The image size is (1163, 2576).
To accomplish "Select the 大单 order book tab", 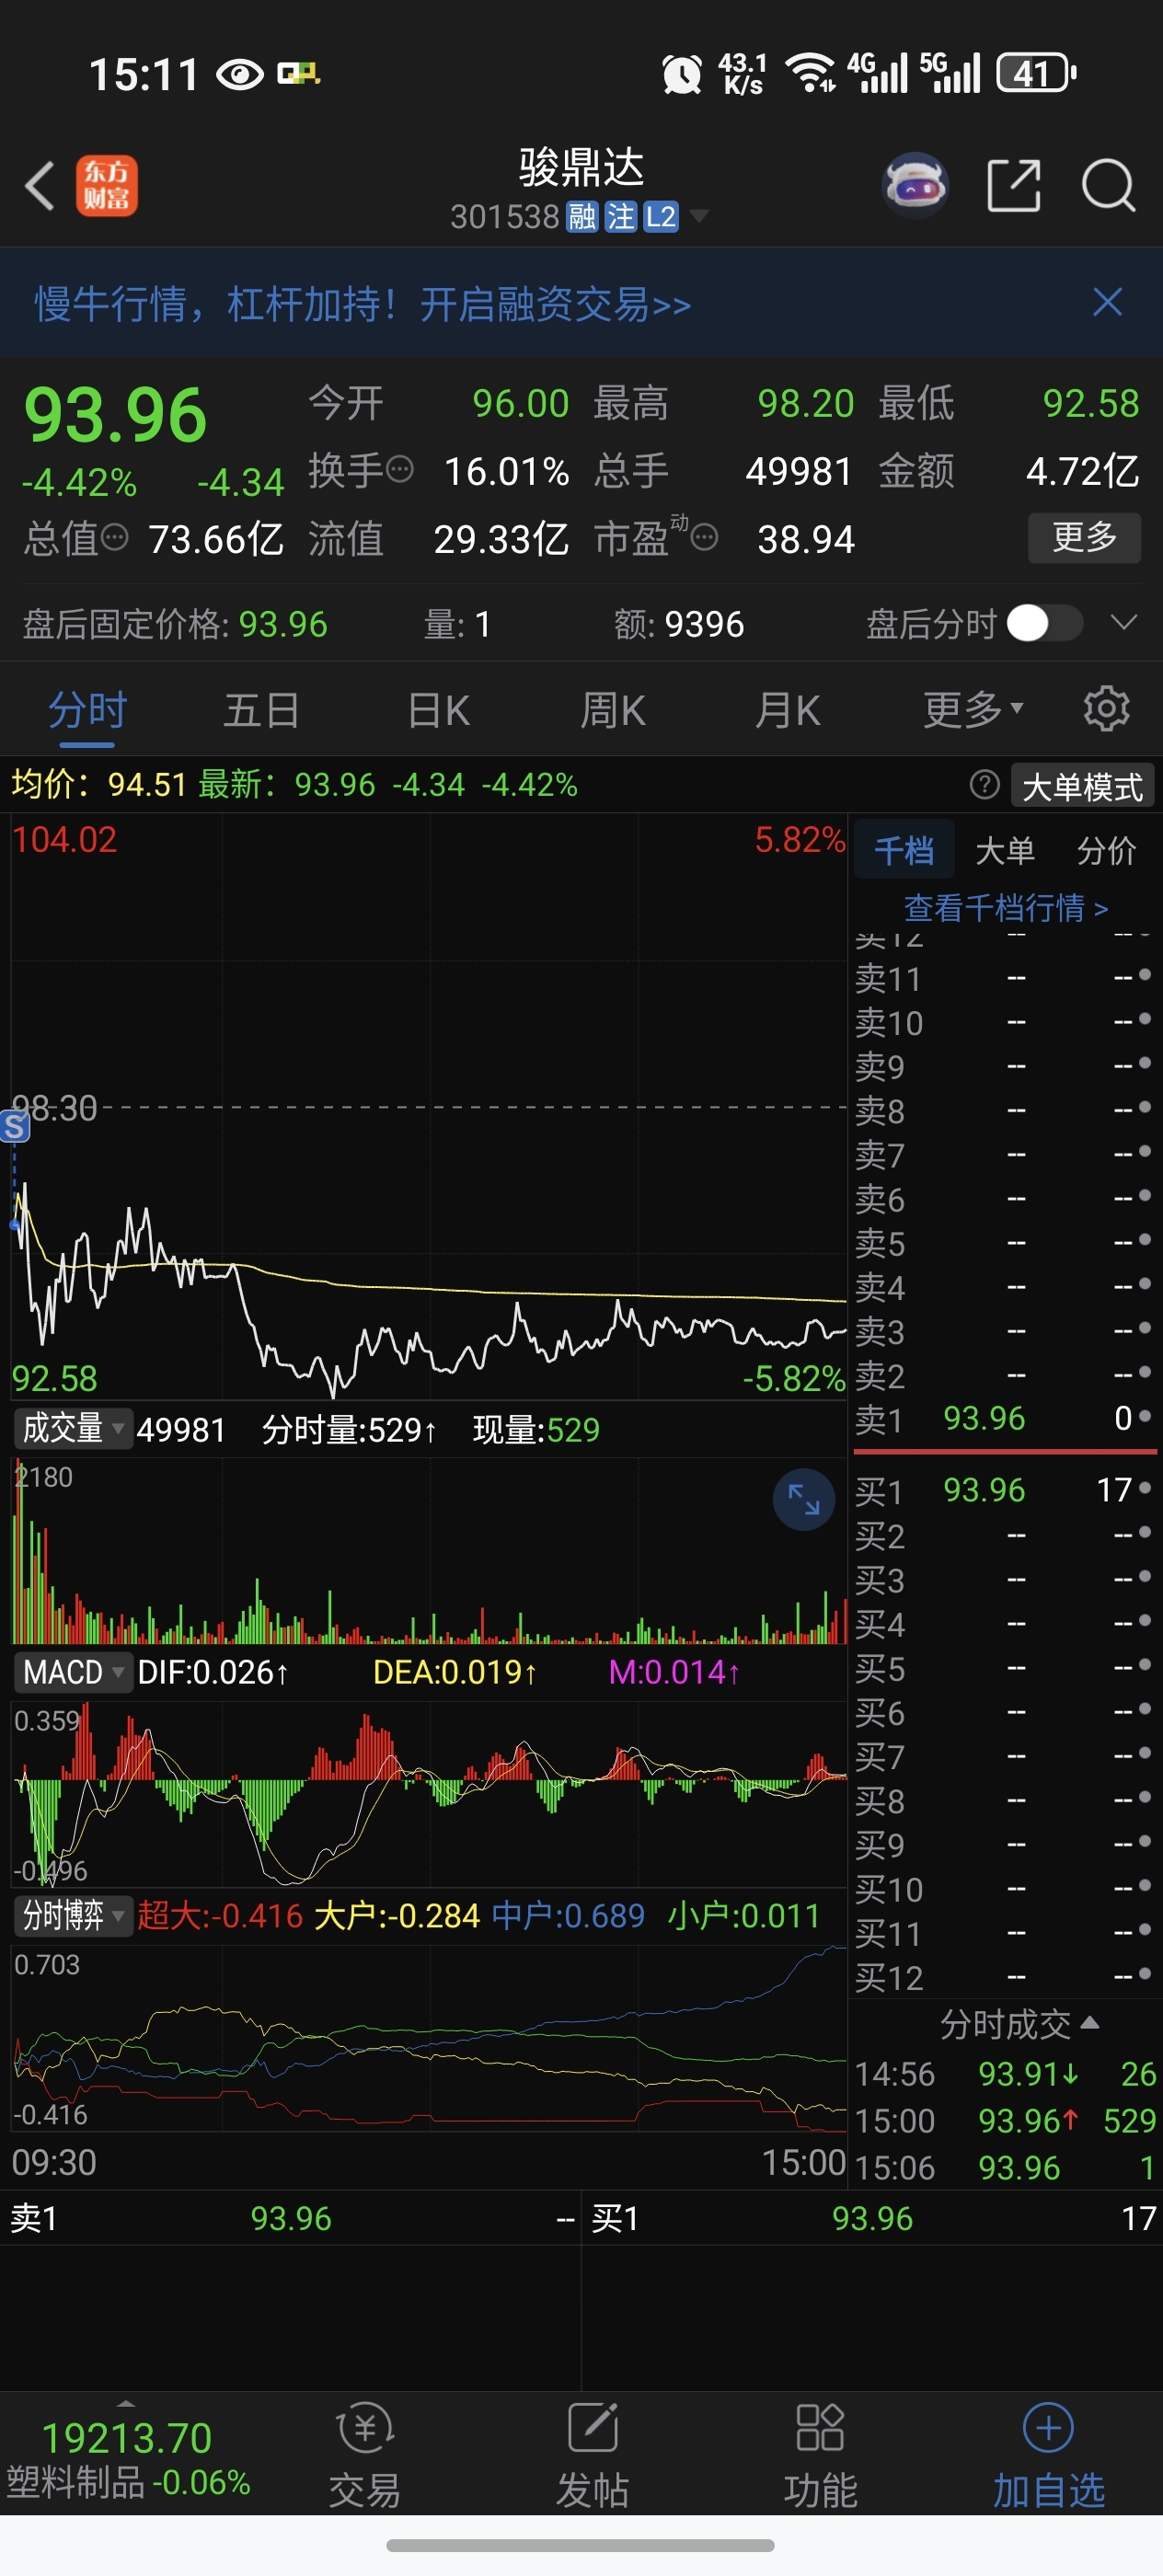I will (x=1004, y=851).
